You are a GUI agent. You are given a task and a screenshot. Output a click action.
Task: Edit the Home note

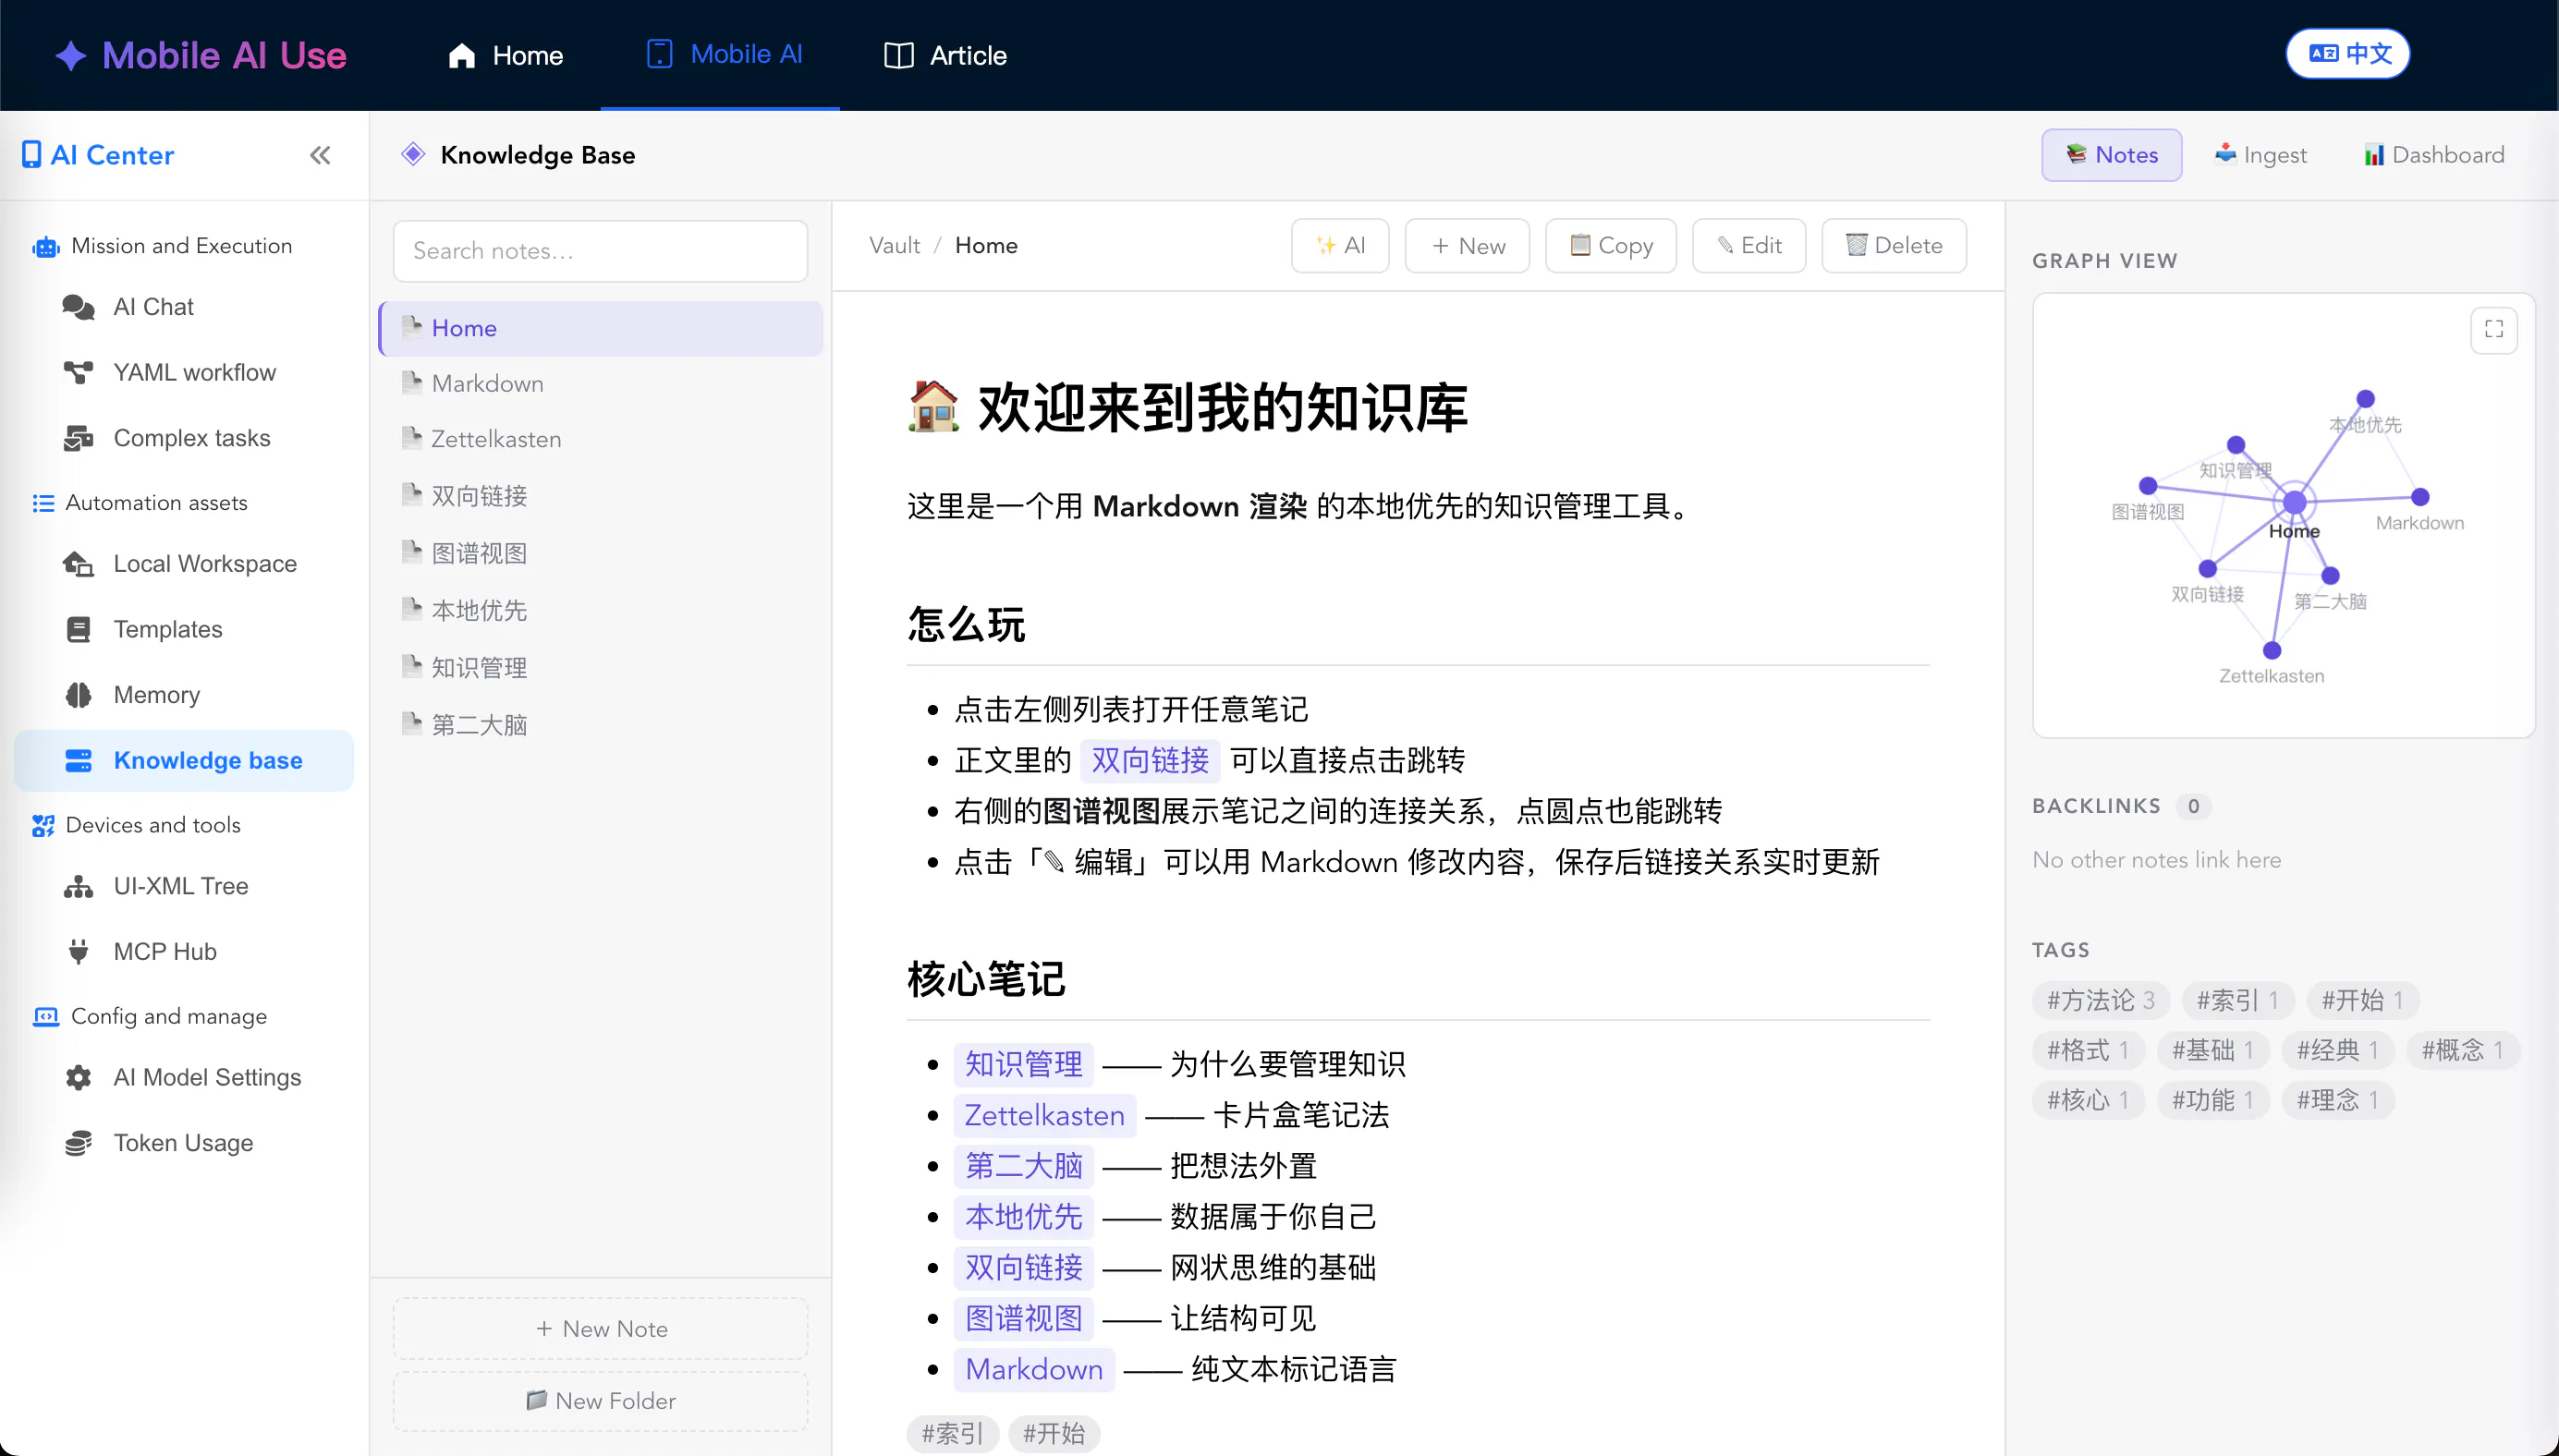pos(1749,246)
